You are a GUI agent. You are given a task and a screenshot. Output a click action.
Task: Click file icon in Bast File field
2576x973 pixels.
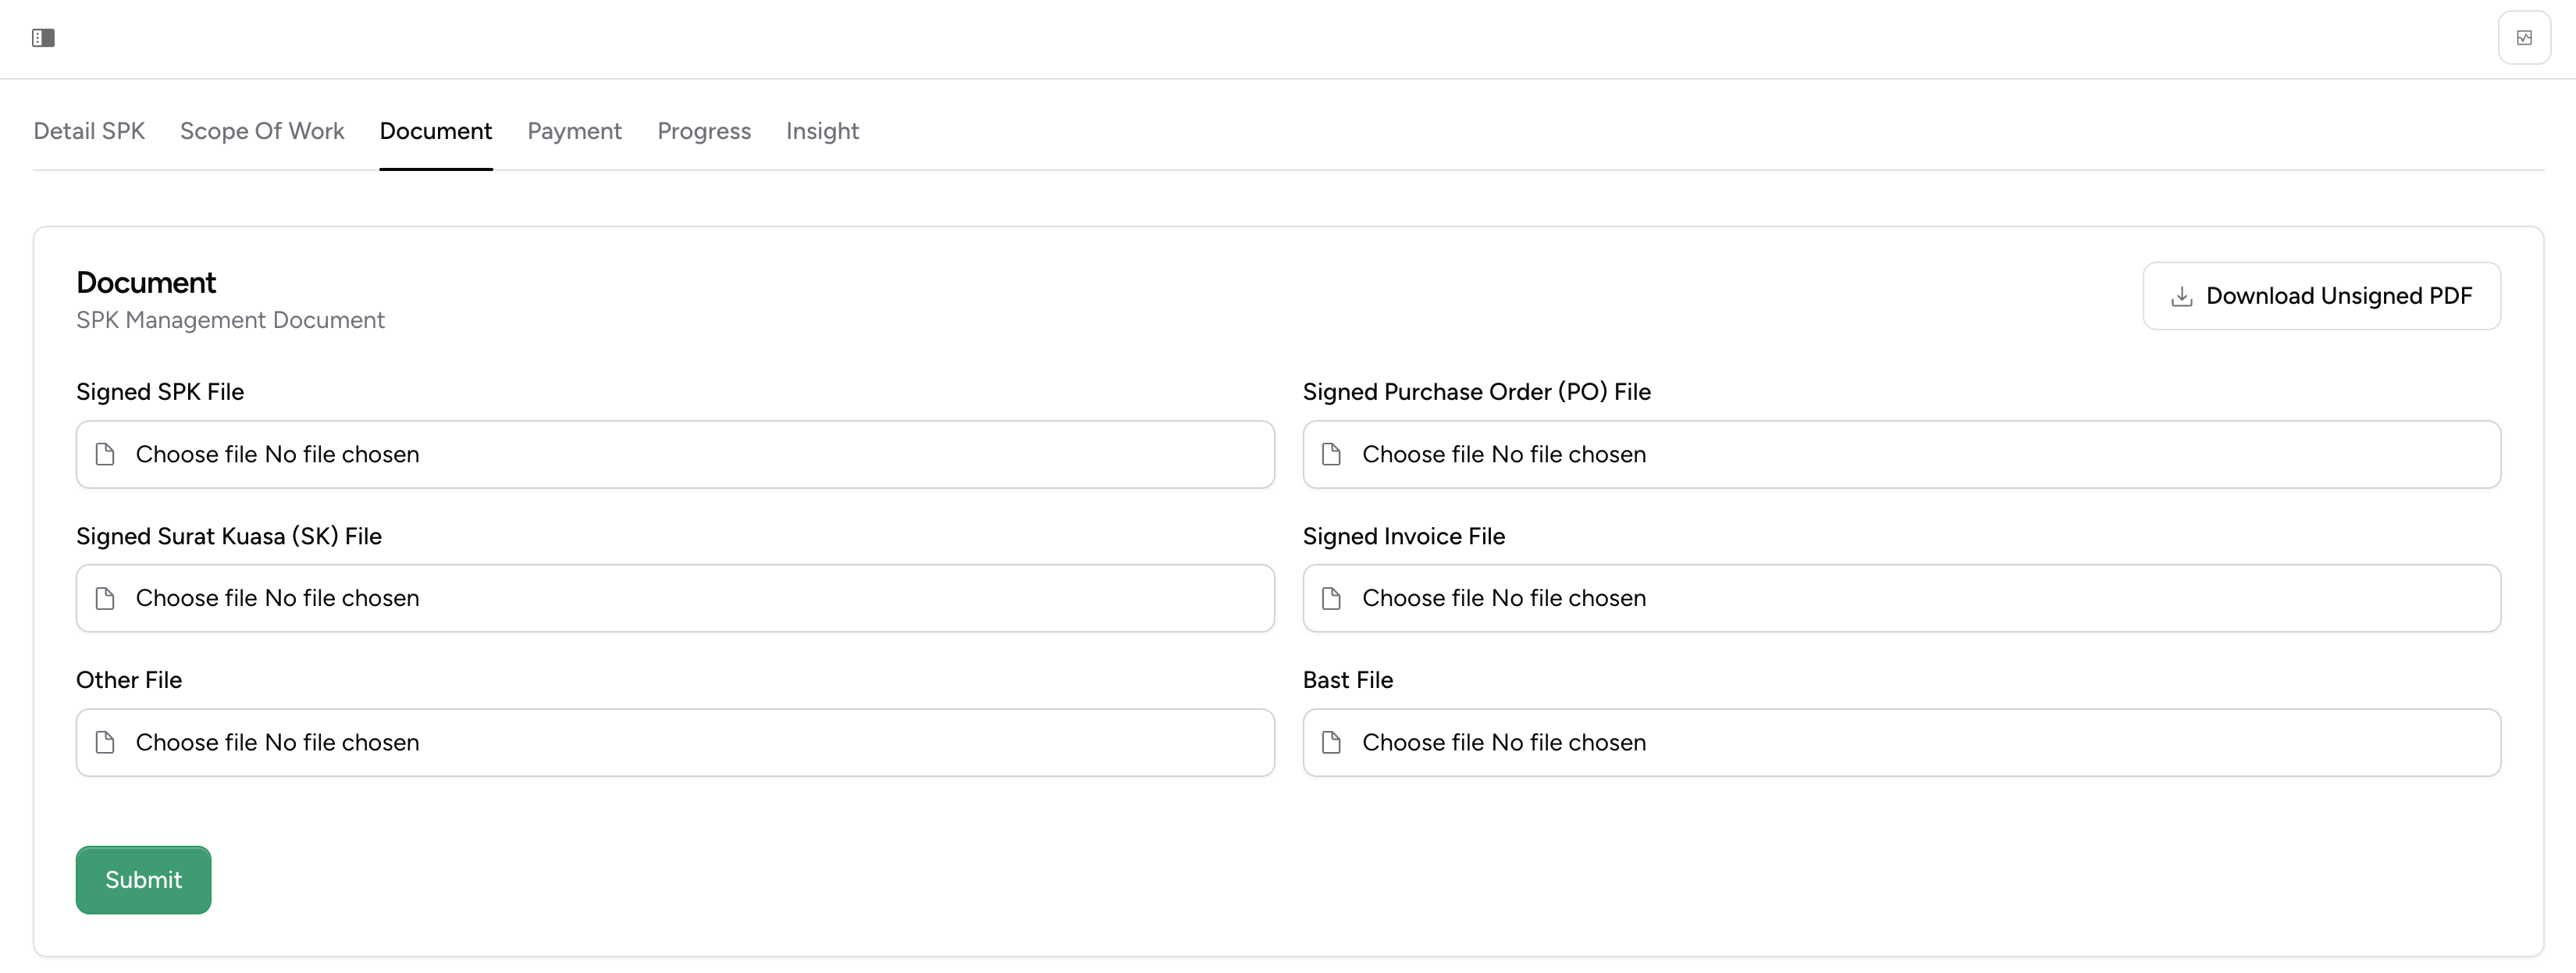pos(1331,743)
